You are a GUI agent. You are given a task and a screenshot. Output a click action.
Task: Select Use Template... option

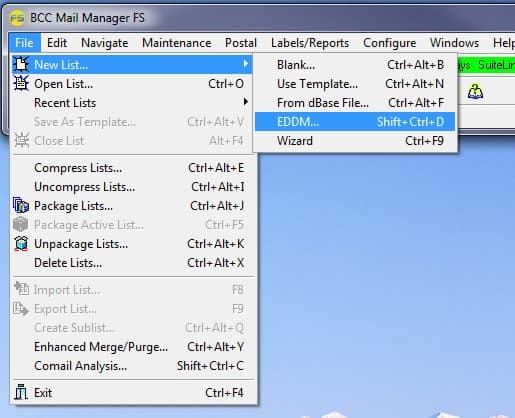click(355, 84)
